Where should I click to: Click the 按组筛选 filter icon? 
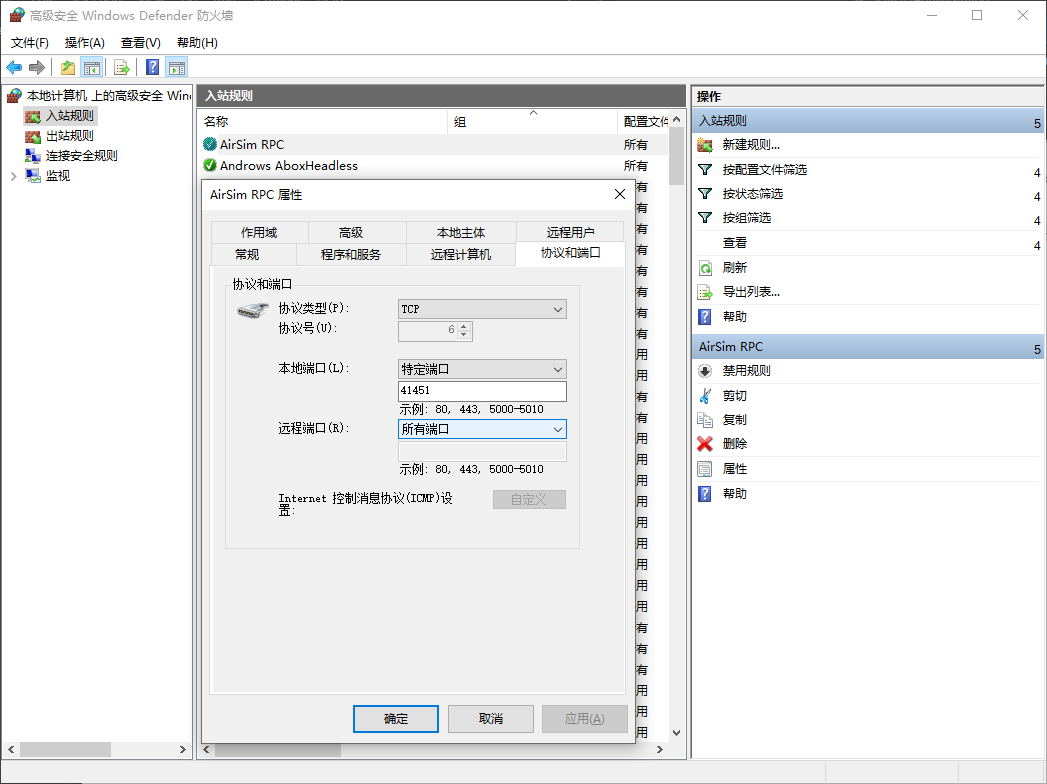[x=704, y=218]
